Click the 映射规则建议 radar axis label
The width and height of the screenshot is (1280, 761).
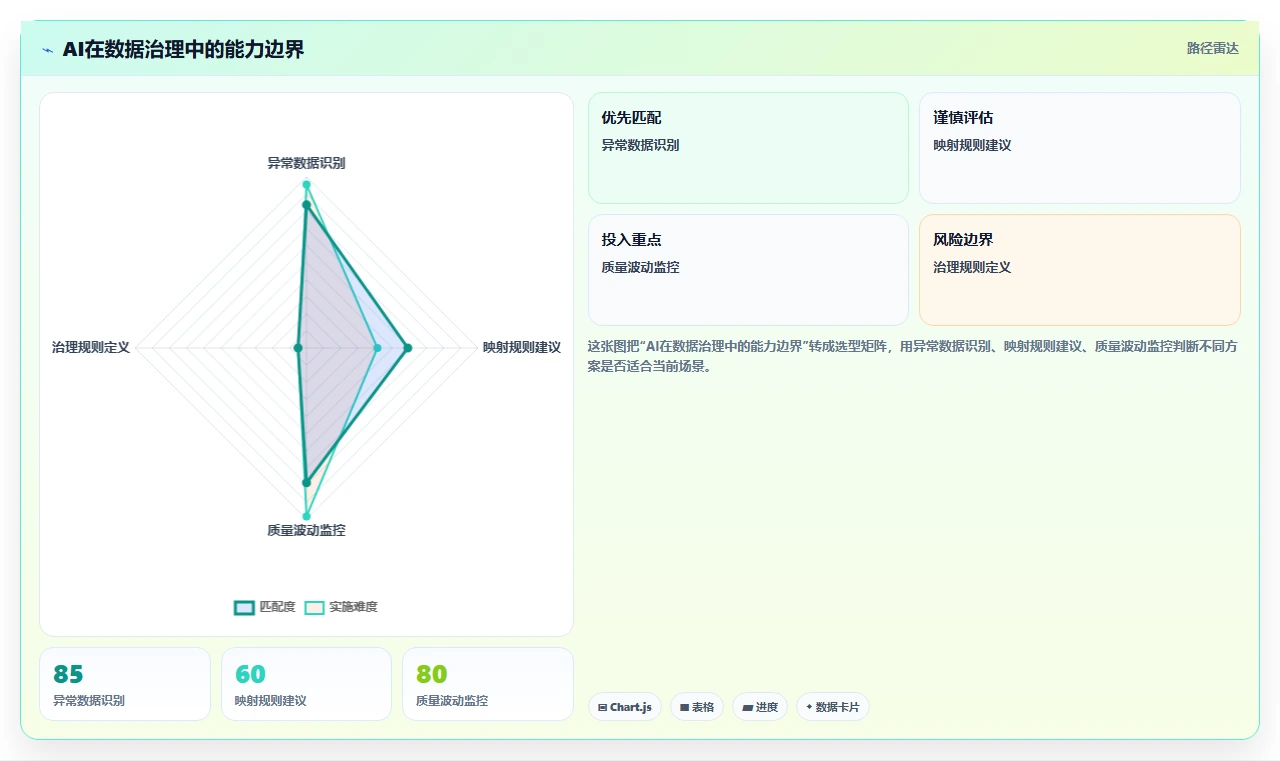point(522,347)
